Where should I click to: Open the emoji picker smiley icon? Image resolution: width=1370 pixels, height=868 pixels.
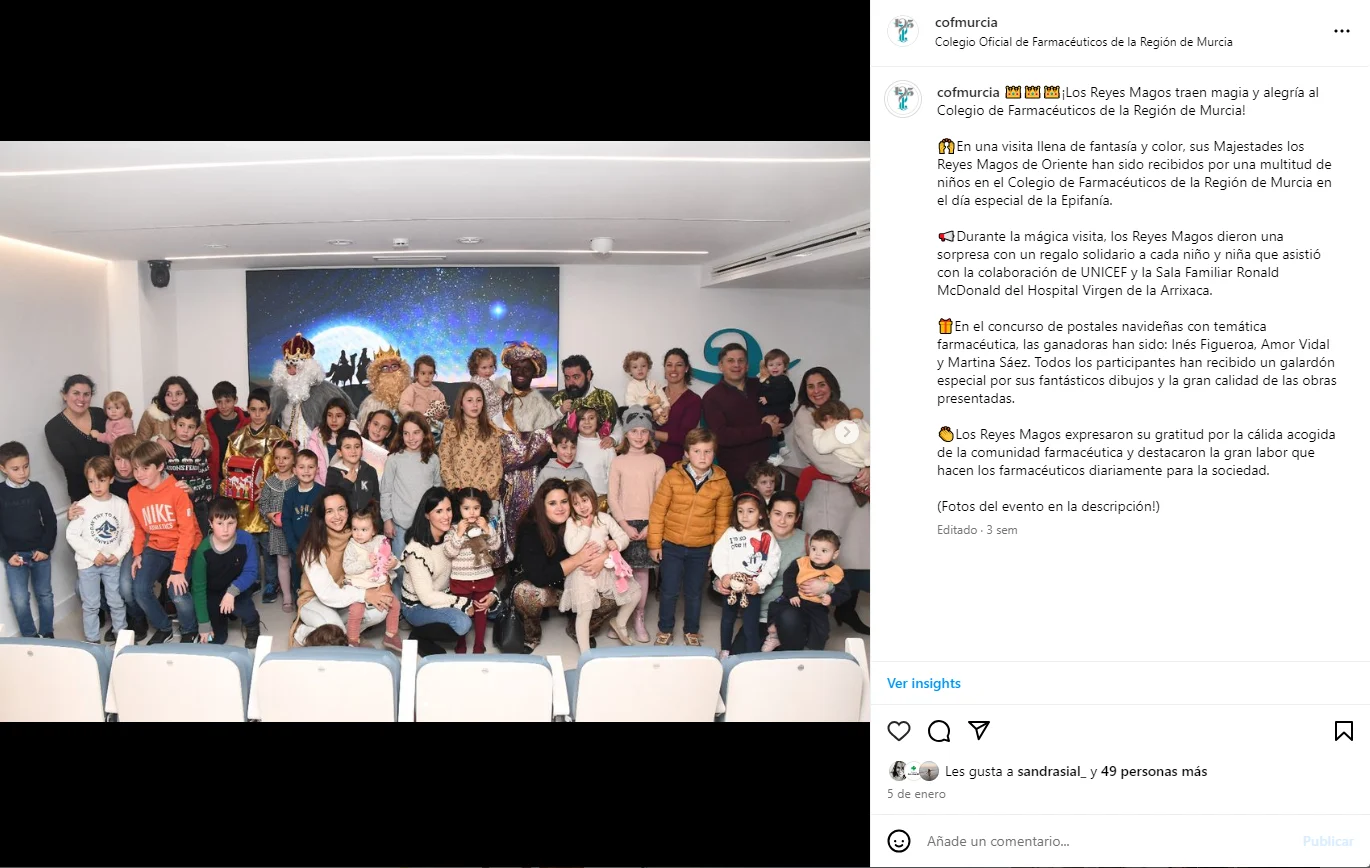(x=899, y=841)
